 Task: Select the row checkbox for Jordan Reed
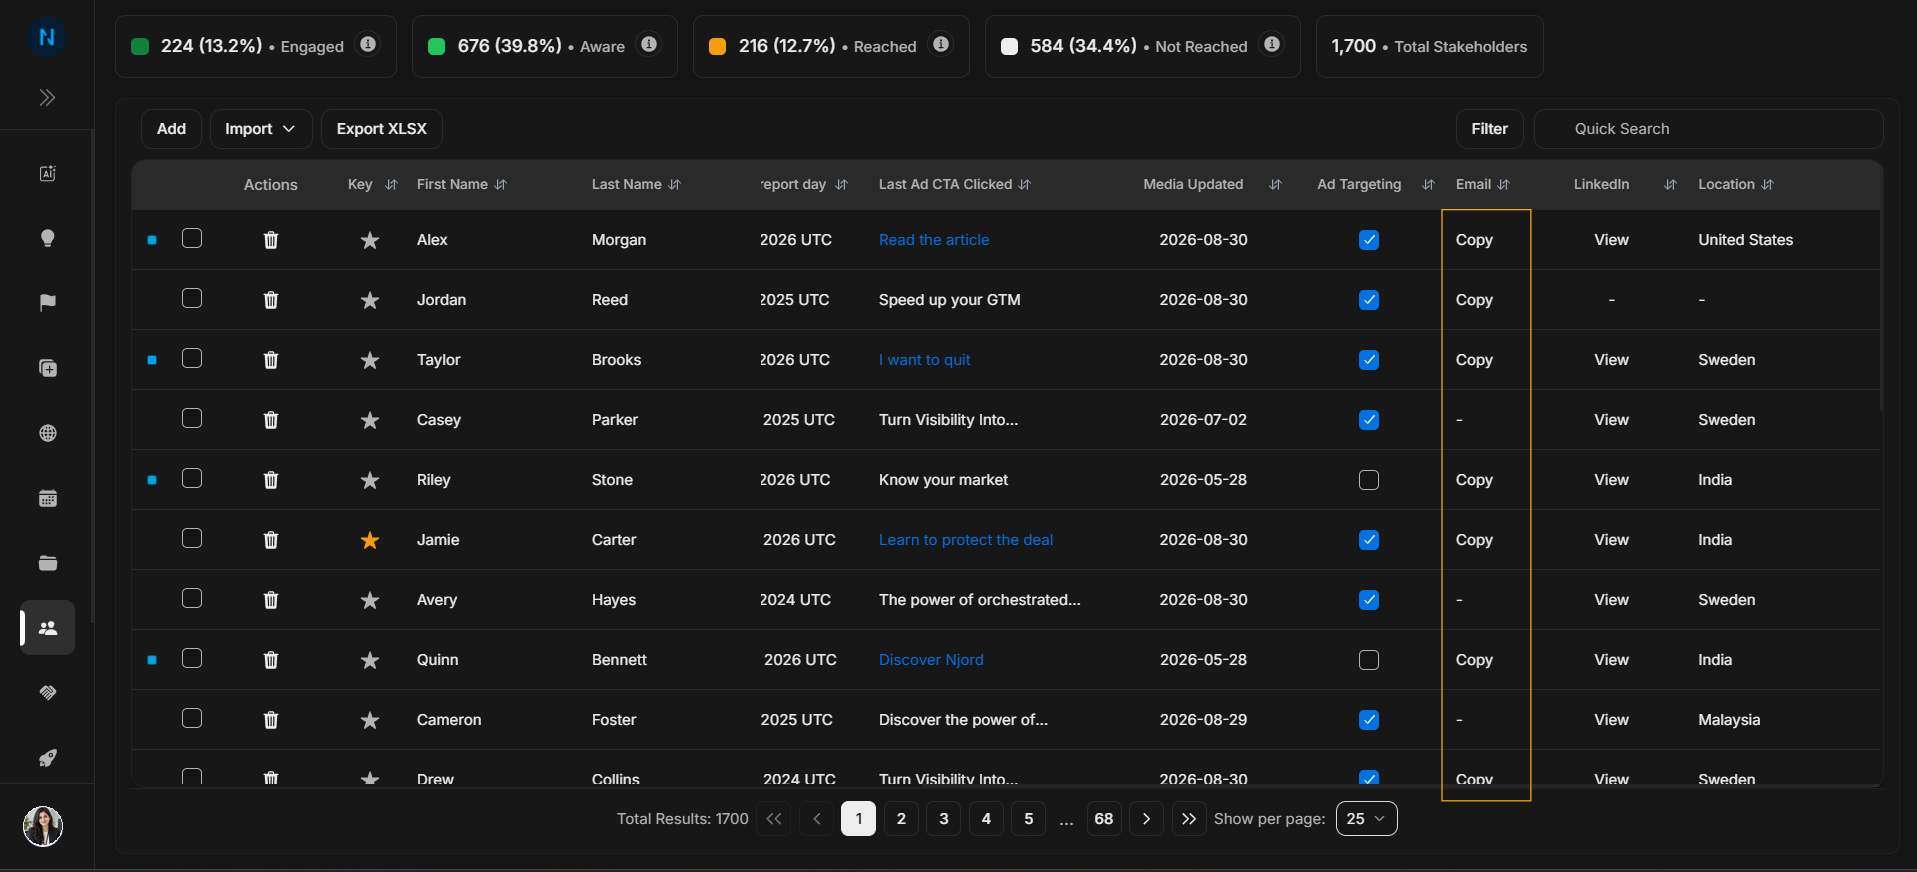click(192, 298)
